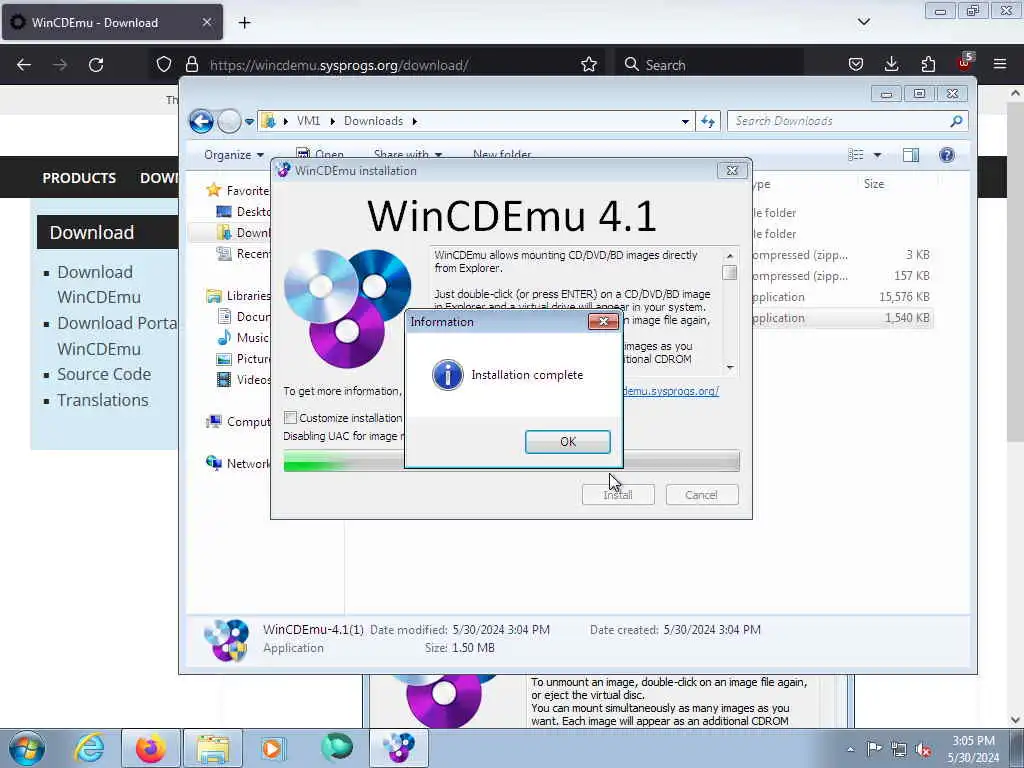Click the List all tabs chevron in Firefox

863,22
